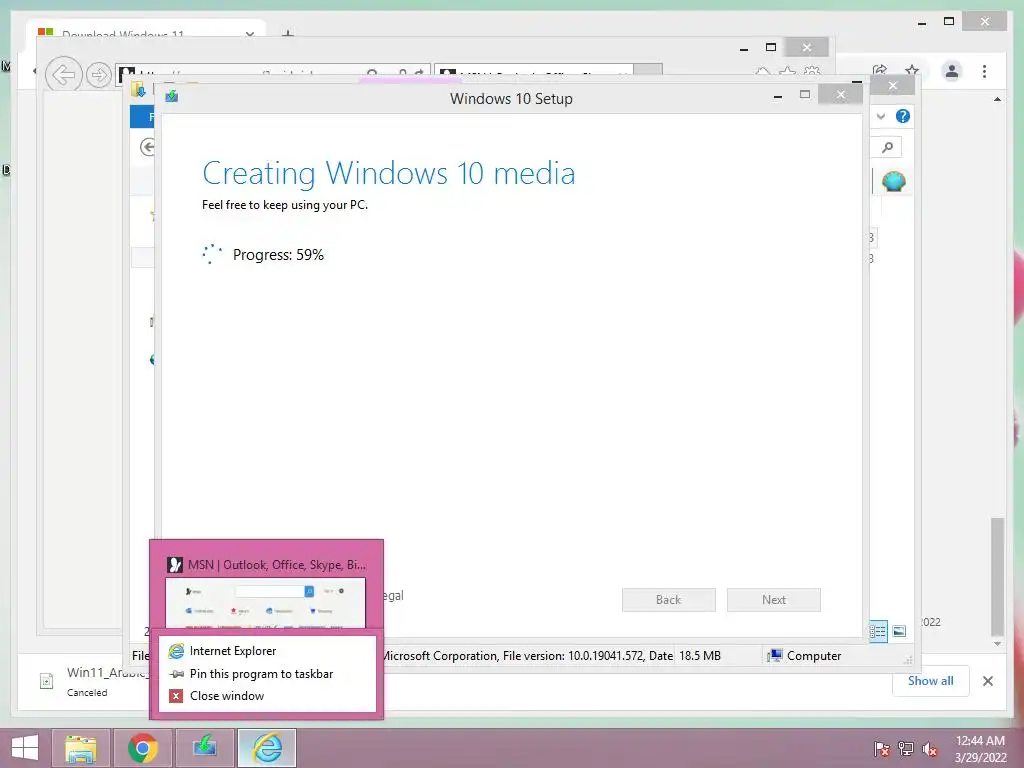The image size is (1024, 768).
Task: Click the Chrome share page icon
Action: (x=880, y=71)
